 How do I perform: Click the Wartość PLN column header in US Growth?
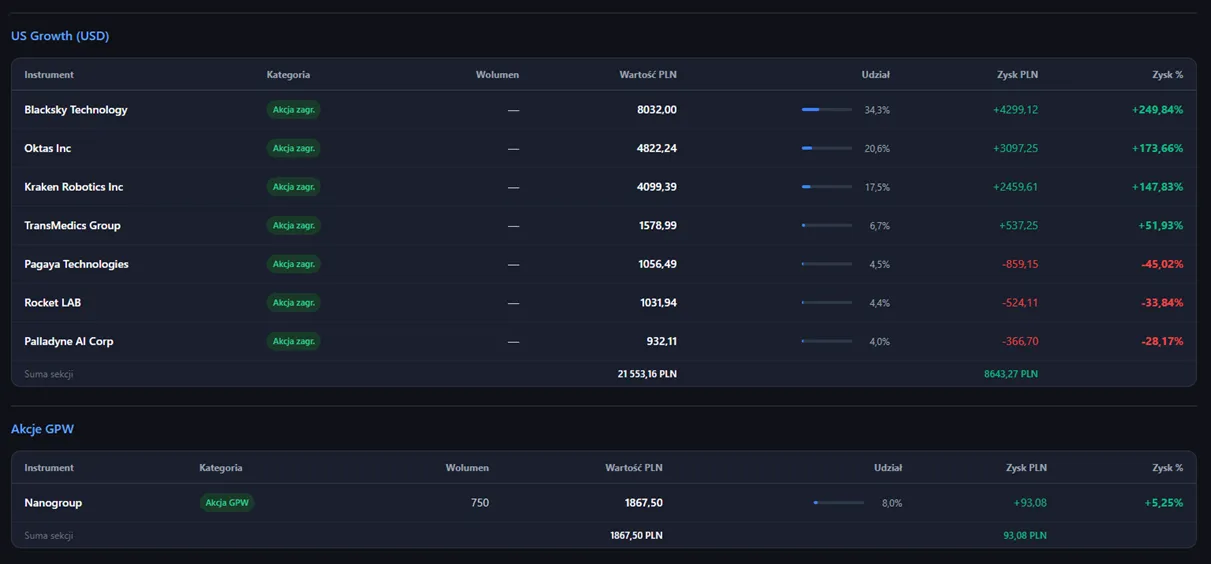click(648, 75)
